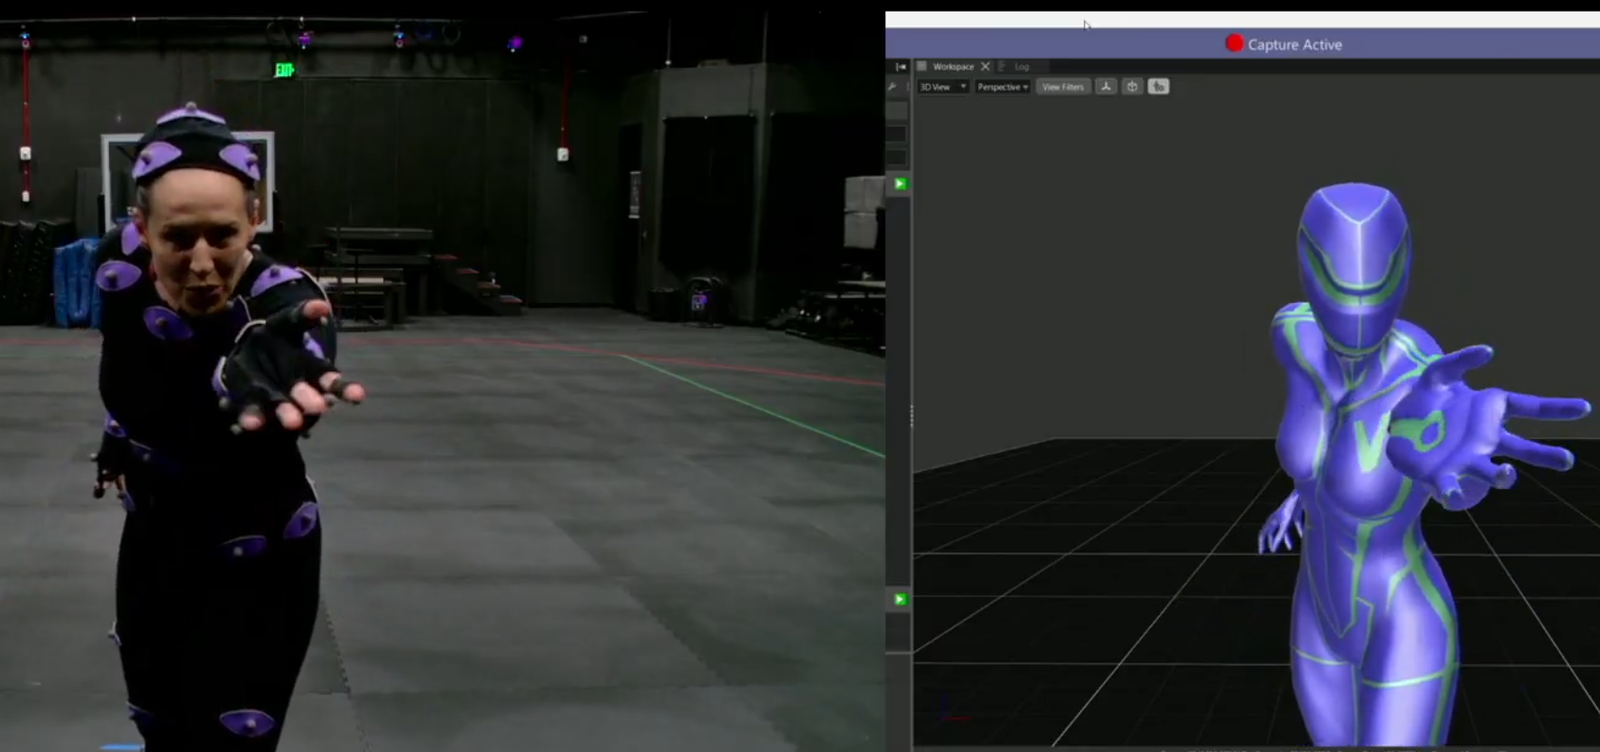The height and width of the screenshot is (752, 1600).
Task: Switch to the Workspace tab
Action: (x=952, y=66)
